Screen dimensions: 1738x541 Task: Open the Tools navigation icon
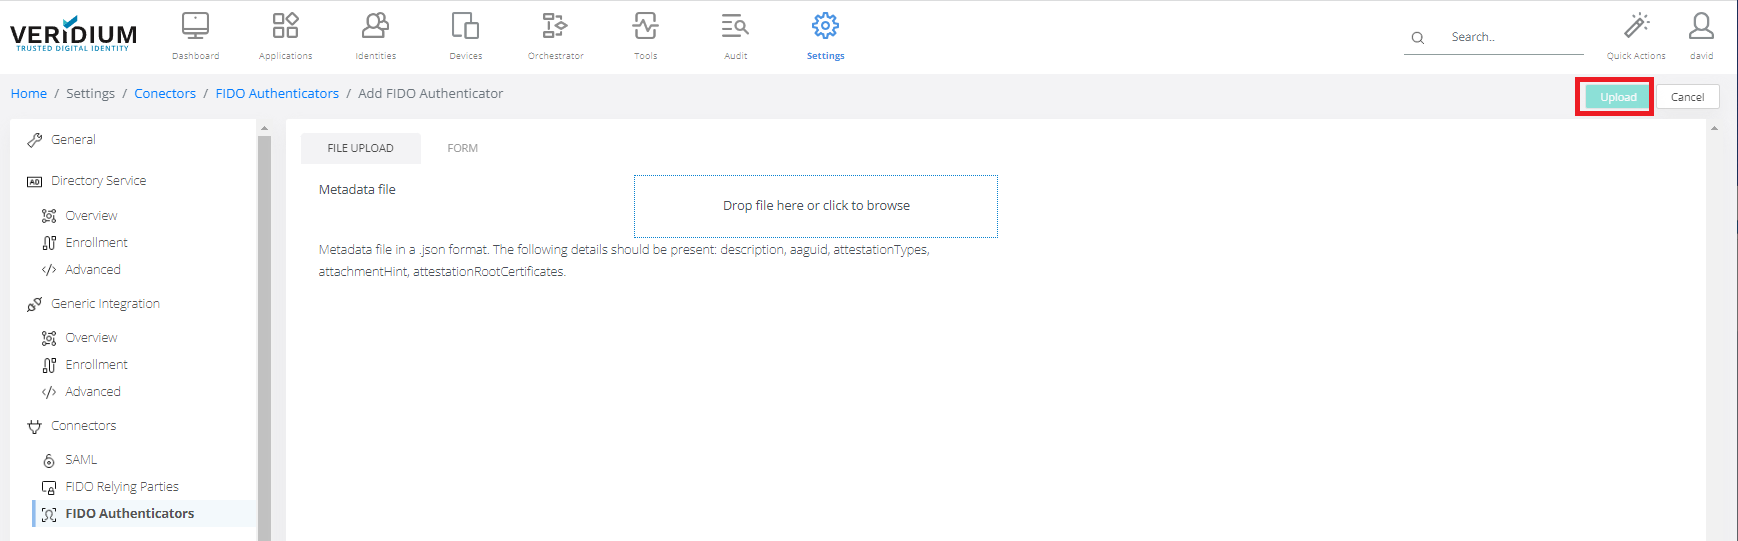pos(645,26)
